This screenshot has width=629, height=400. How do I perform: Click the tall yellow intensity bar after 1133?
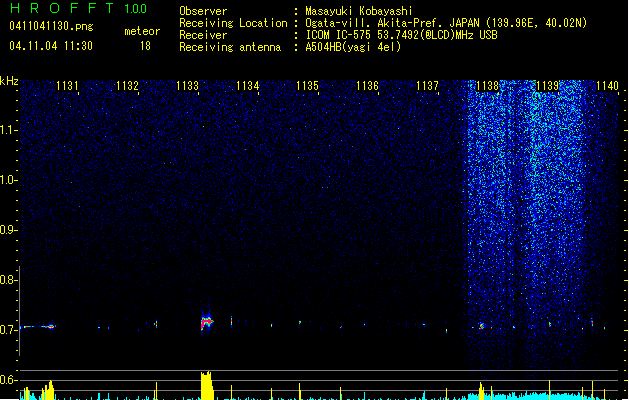pos(206,385)
